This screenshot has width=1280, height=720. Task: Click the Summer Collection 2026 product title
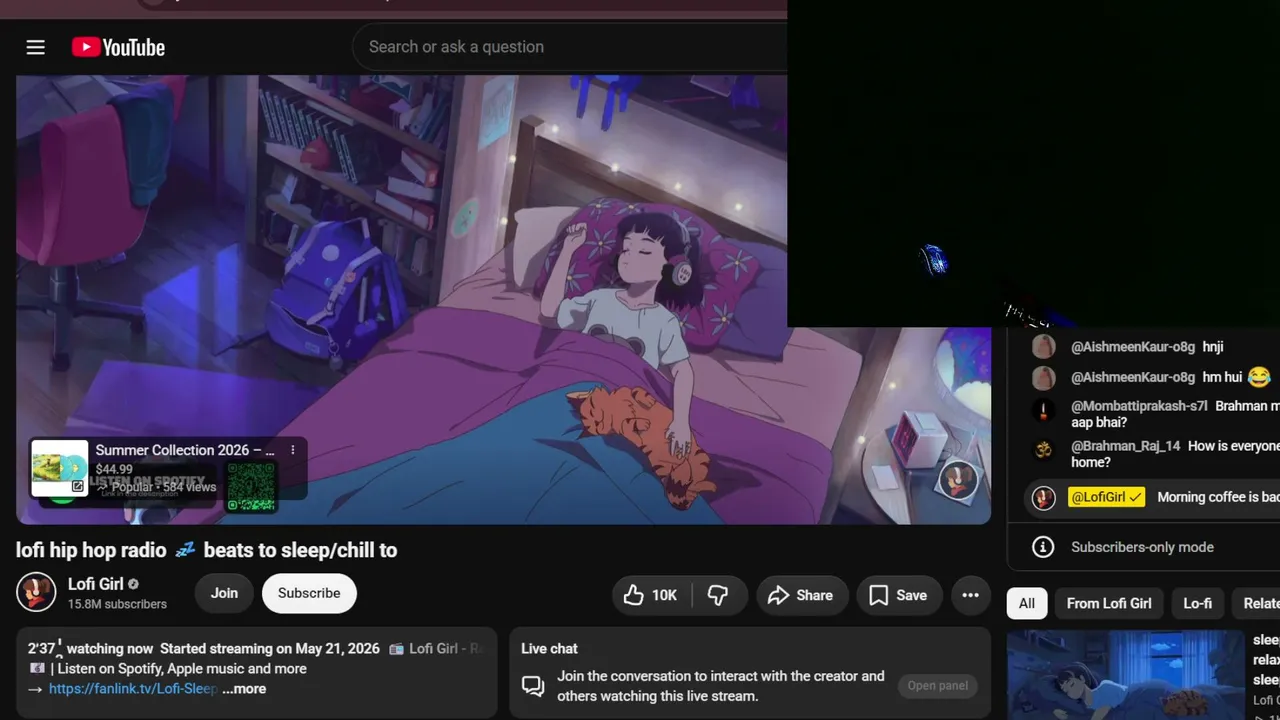[185, 450]
